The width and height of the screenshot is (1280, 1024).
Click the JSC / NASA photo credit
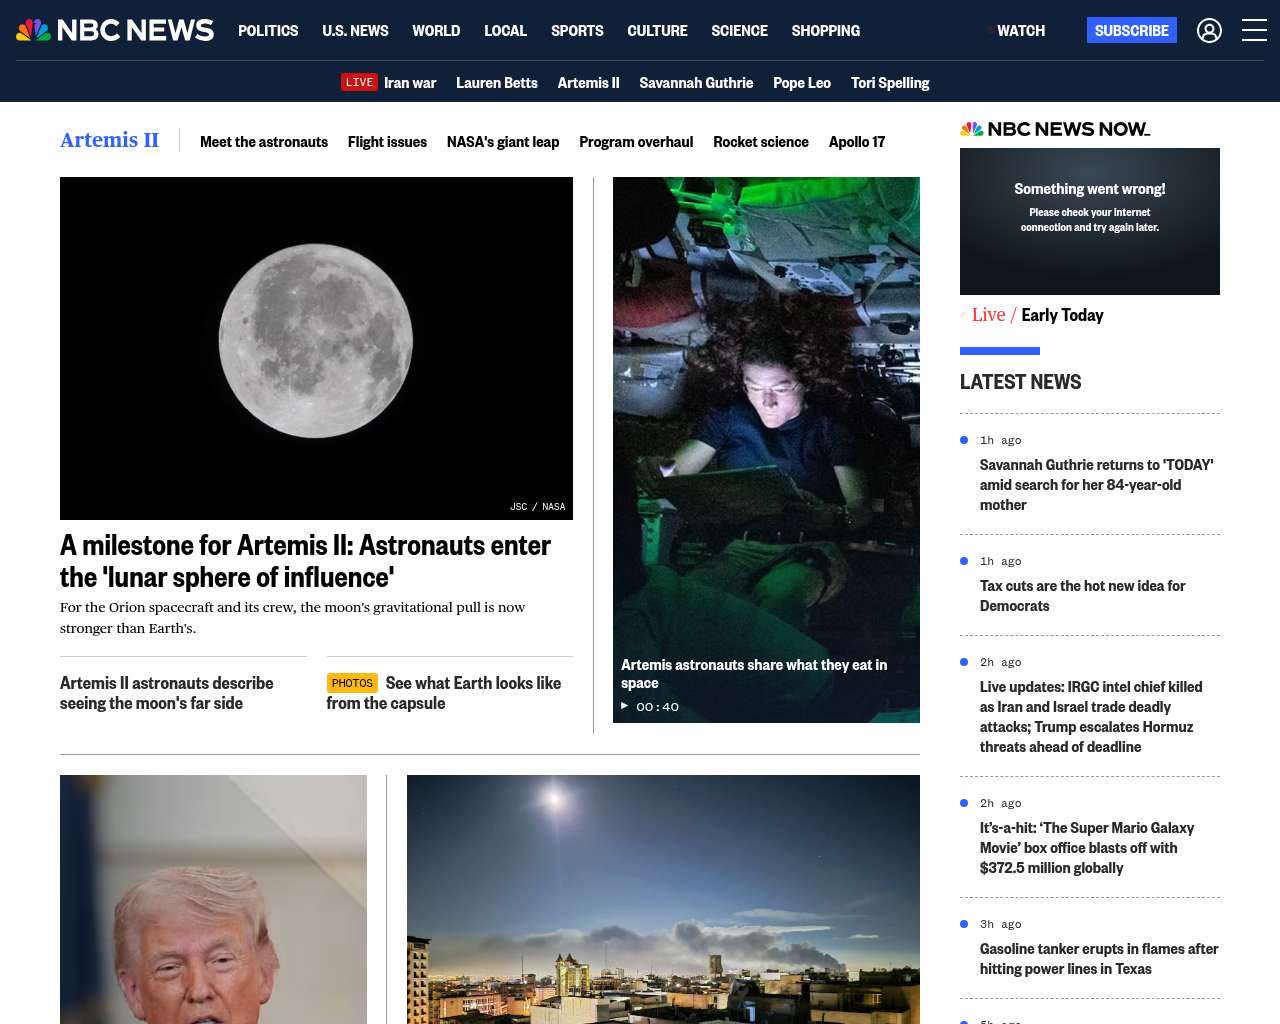[538, 507]
